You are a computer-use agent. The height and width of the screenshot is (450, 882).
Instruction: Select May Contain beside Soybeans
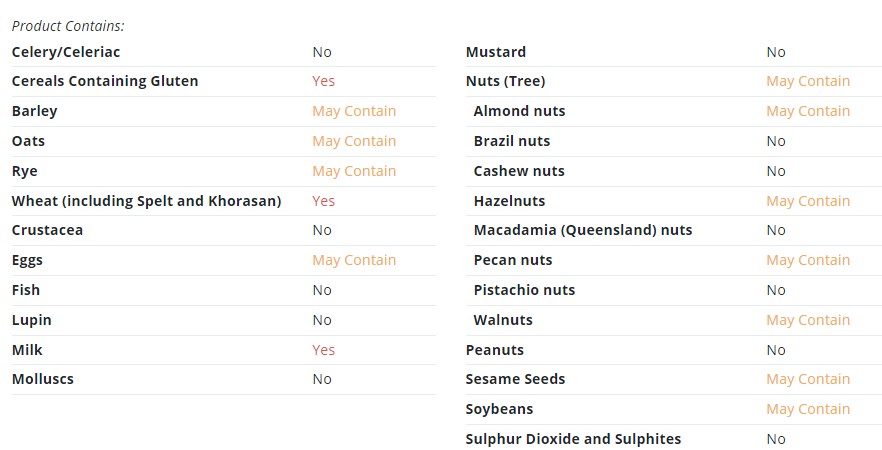tap(808, 410)
